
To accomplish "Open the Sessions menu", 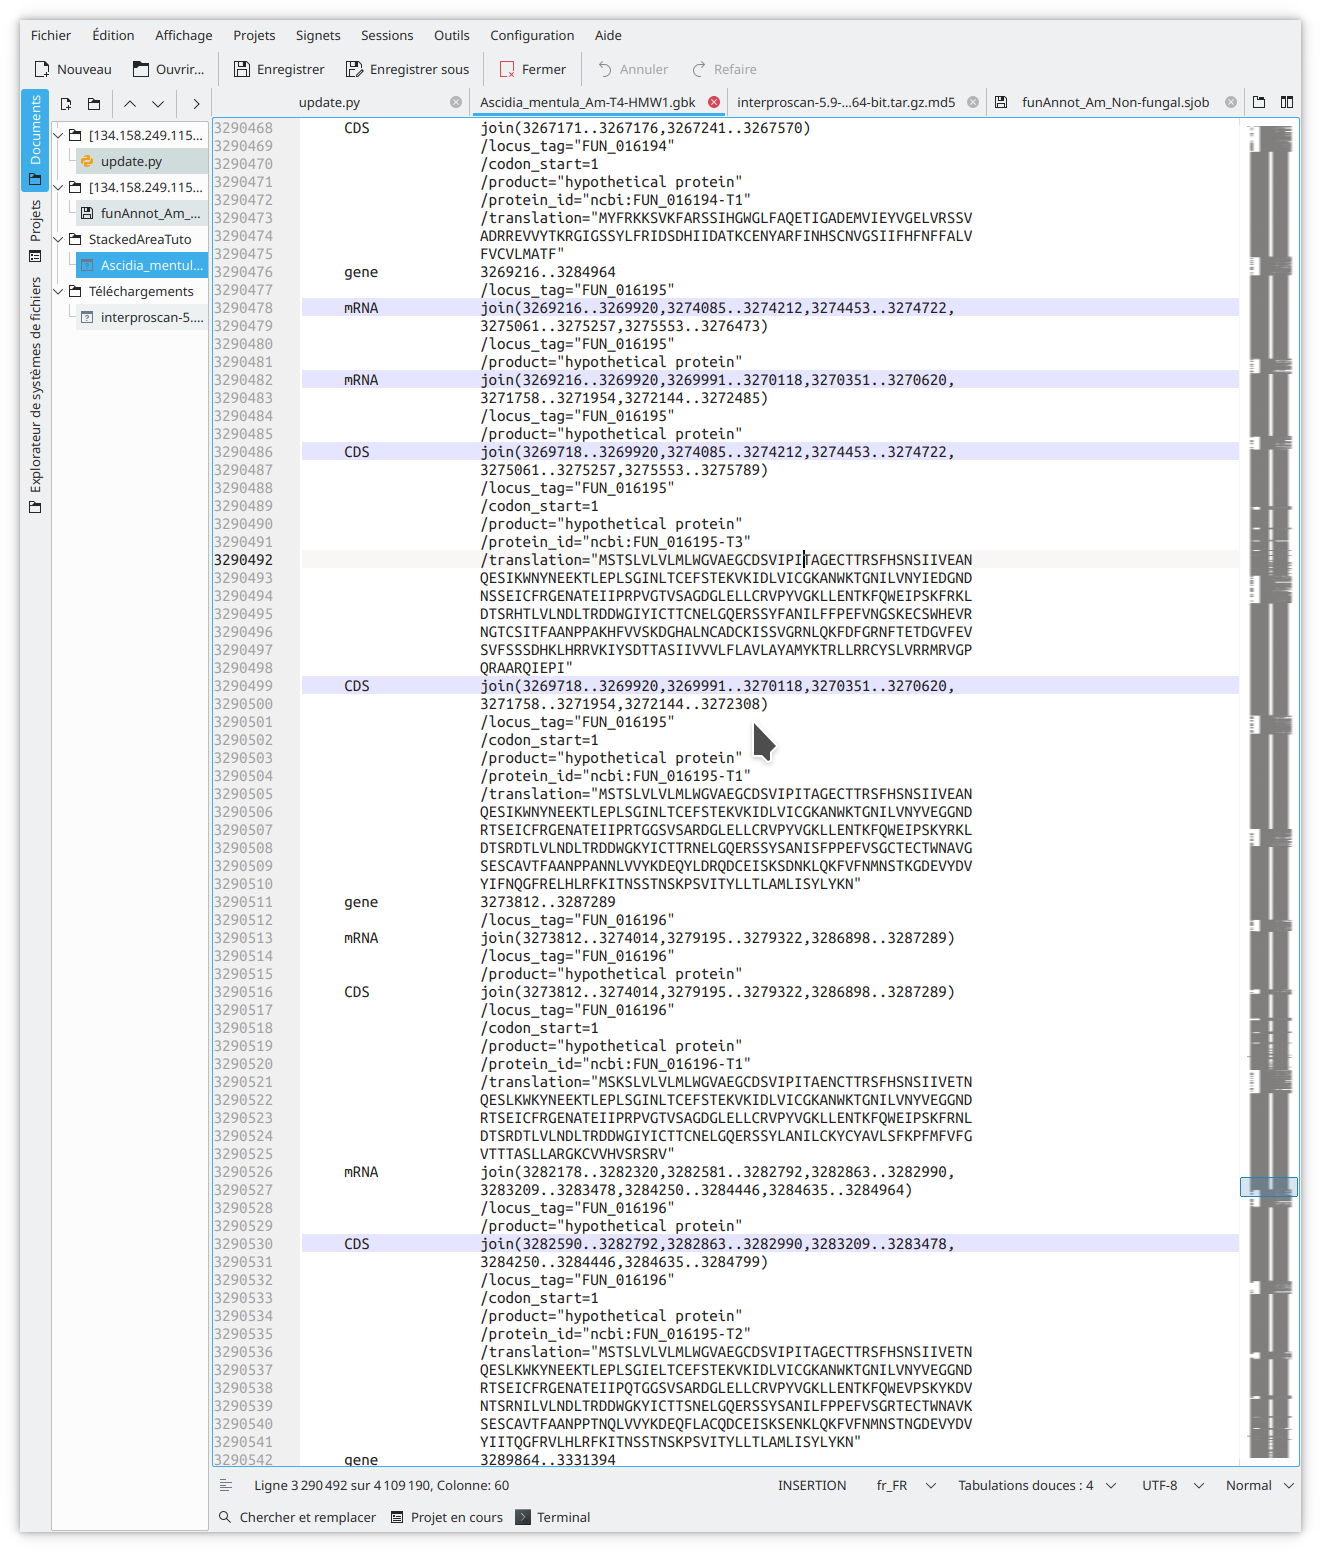I will point(387,35).
